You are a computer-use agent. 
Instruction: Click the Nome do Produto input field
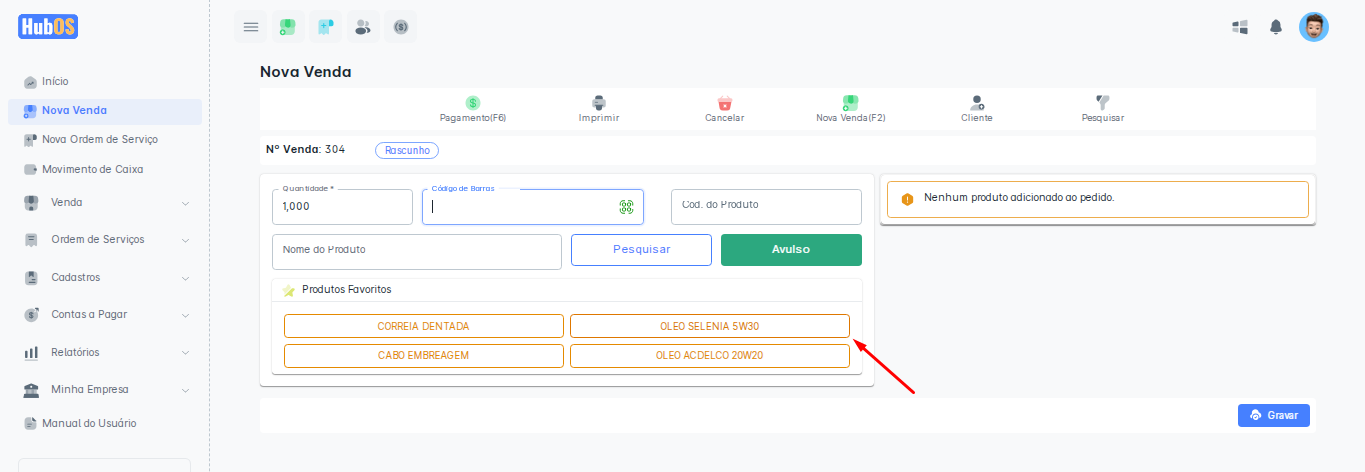(416, 252)
